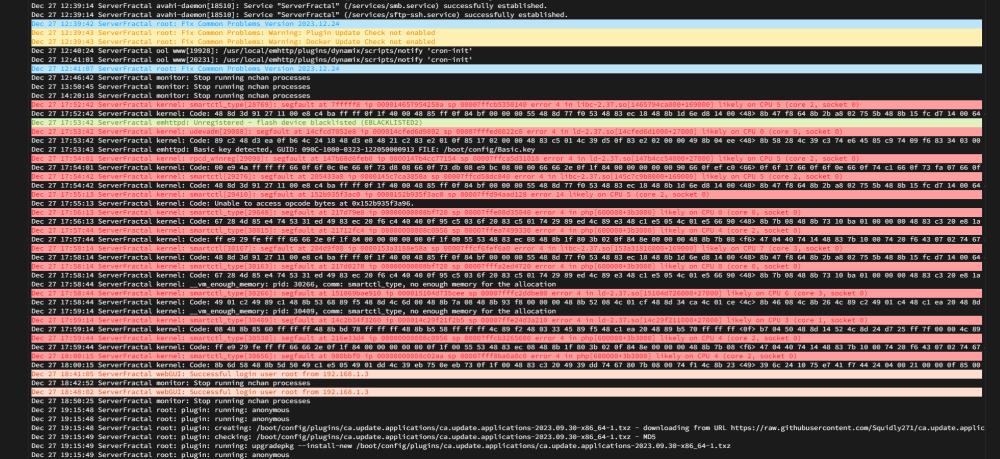This screenshot has width=1000, height=459.
Task: Select the 12:46:42 Stop running nchan processes line
Action: [171, 77]
